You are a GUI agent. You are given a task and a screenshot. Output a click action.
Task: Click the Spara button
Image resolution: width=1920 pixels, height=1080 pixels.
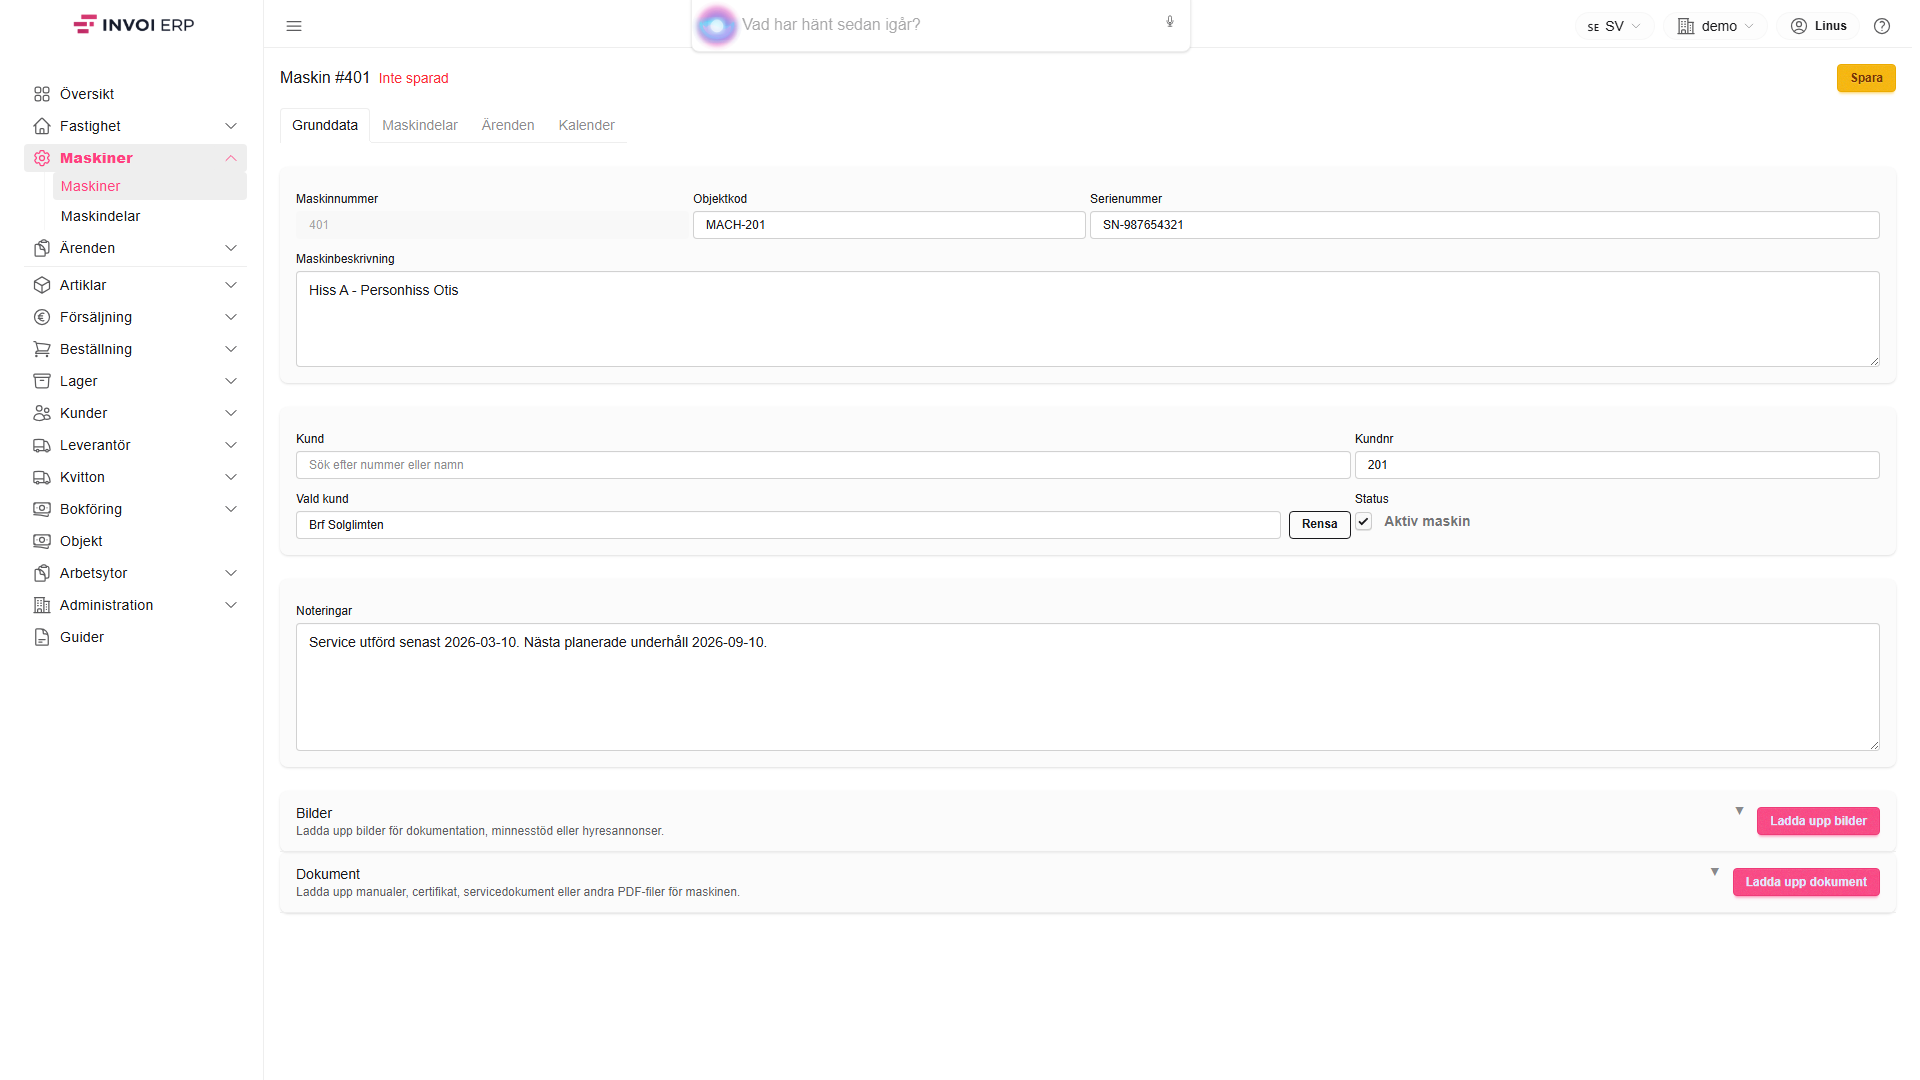click(x=1866, y=78)
